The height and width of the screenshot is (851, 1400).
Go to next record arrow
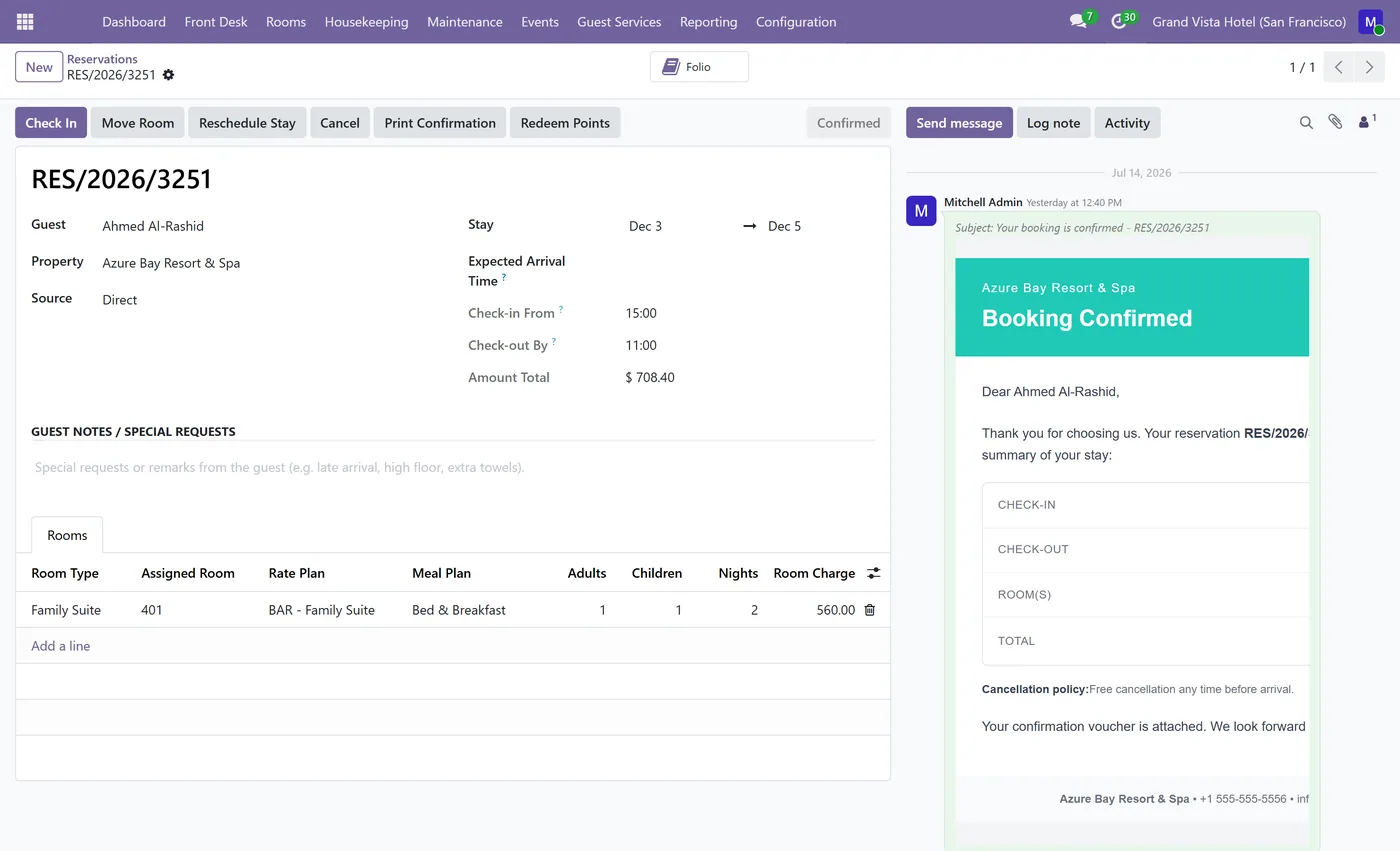1370,67
